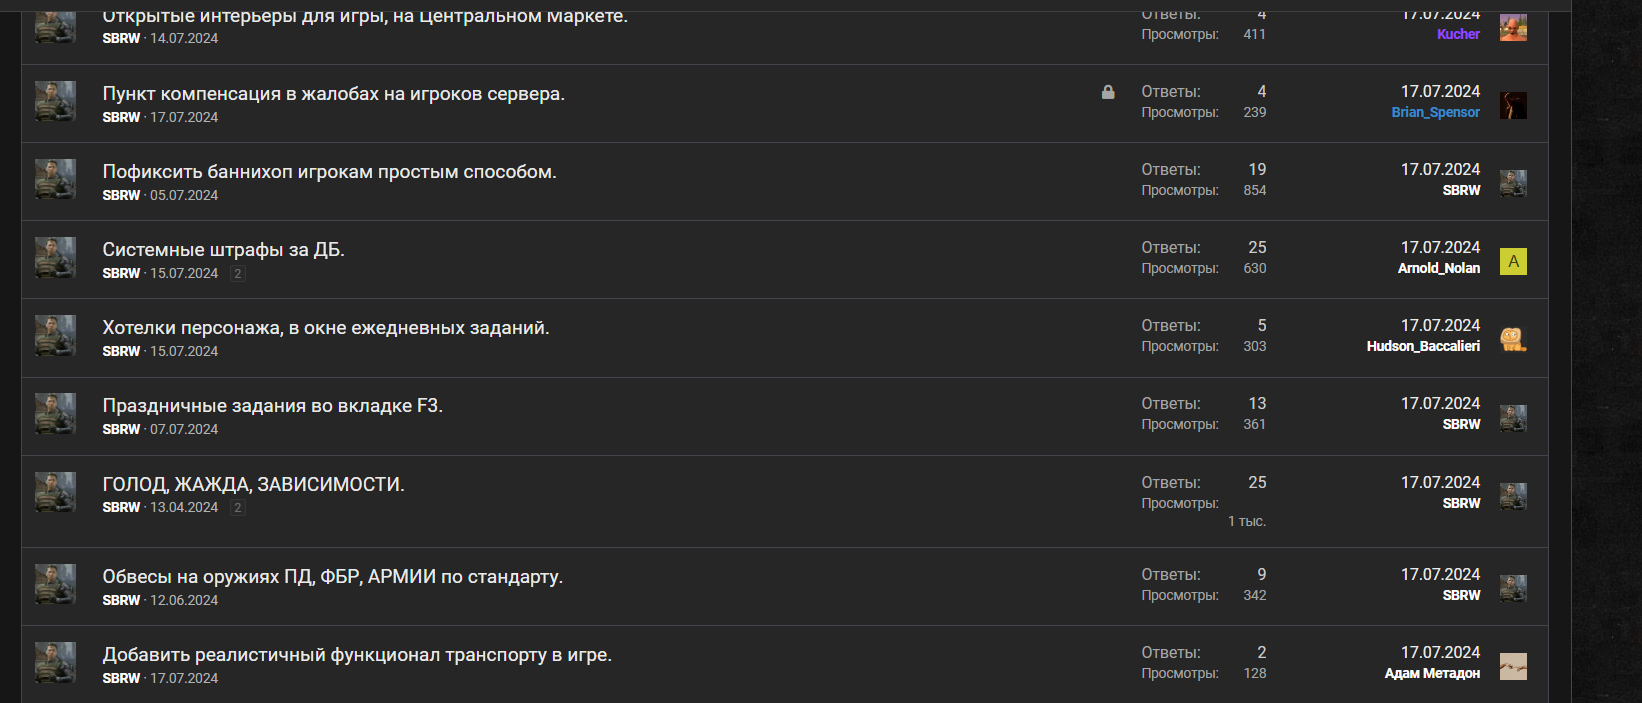Click SBRW author avatar beside Системные штрафы thread

tap(55, 258)
